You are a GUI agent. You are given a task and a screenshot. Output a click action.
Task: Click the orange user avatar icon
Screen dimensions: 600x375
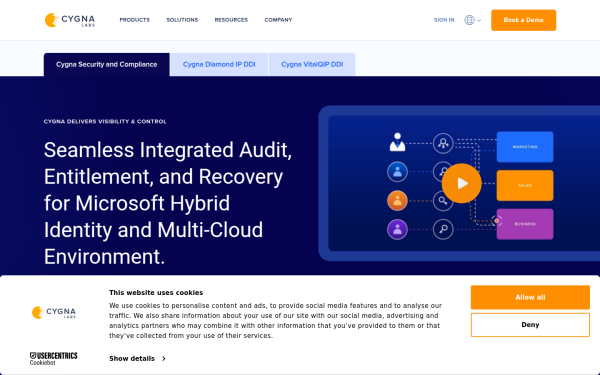397,201
